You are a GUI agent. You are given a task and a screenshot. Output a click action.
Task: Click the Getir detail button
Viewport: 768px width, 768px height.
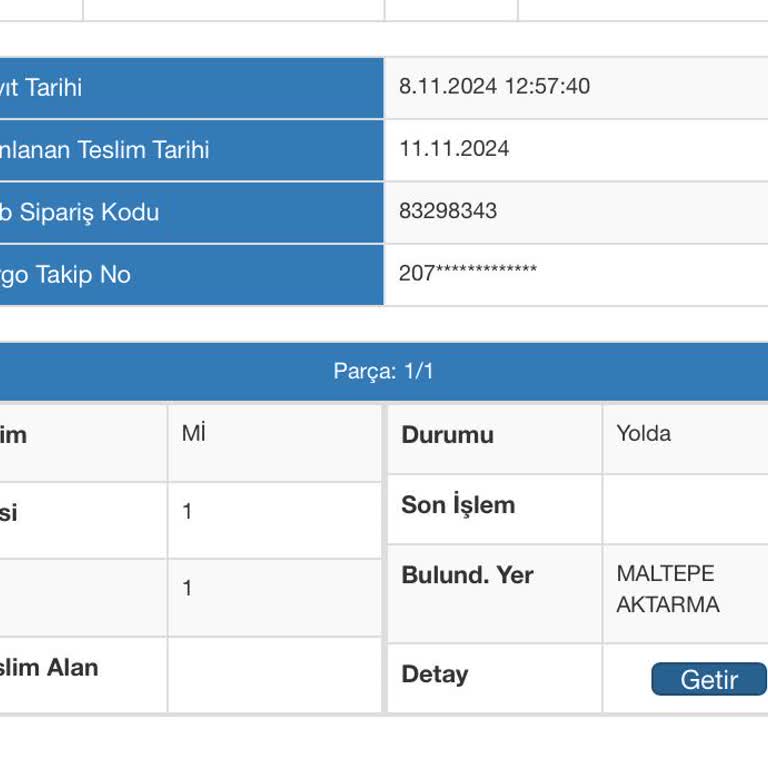tap(709, 679)
